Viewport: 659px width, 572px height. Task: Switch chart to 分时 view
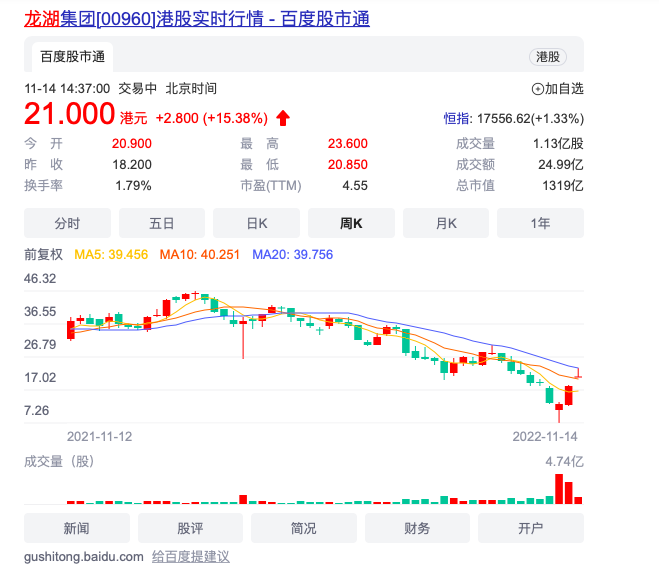point(67,223)
